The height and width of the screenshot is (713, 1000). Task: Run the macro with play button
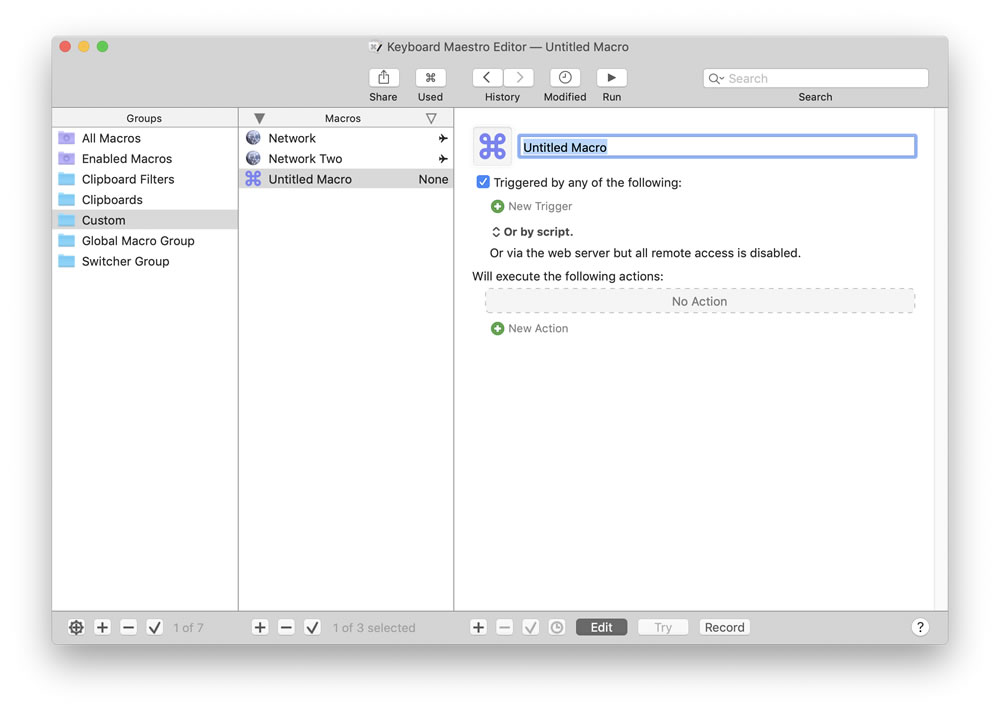pyautogui.click(x=612, y=78)
